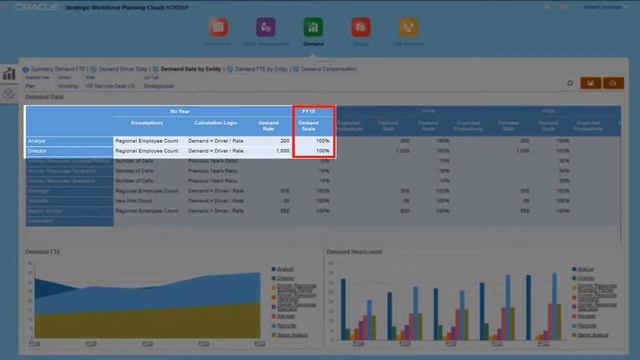Open the user name menu at top right
The image size is (640, 360).
[x=604, y=7]
